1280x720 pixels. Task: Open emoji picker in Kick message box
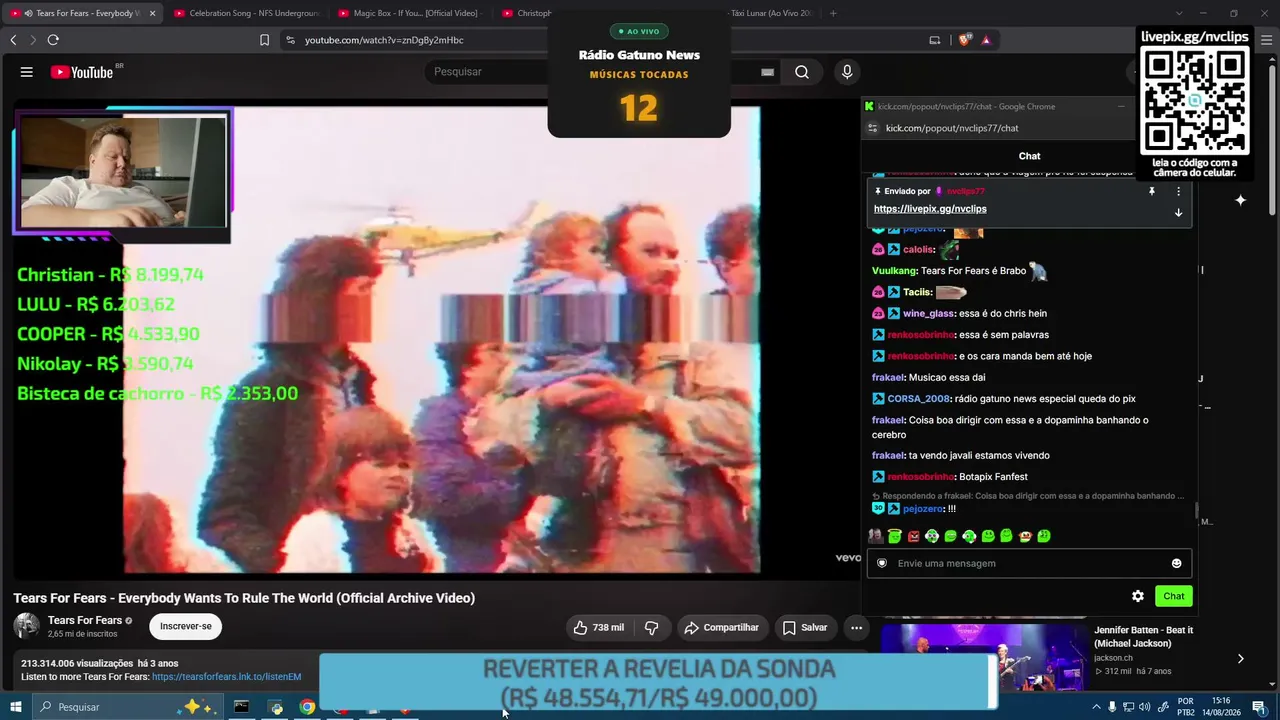[1176, 563]
